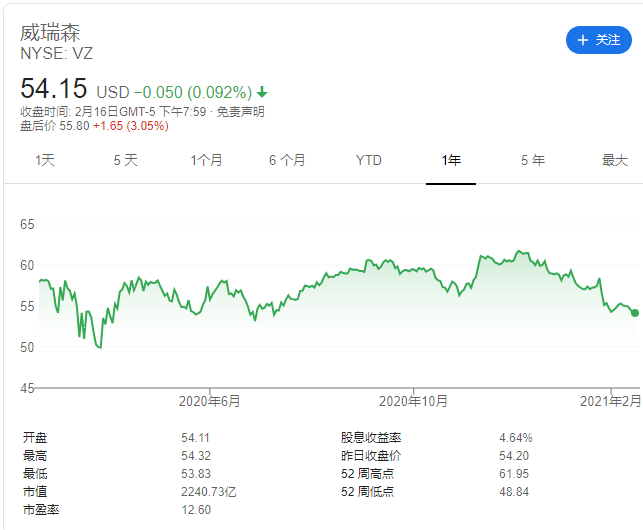Switch to the 5 天 tab
This screenshot has width=643, height=530.
pos(125,160)
